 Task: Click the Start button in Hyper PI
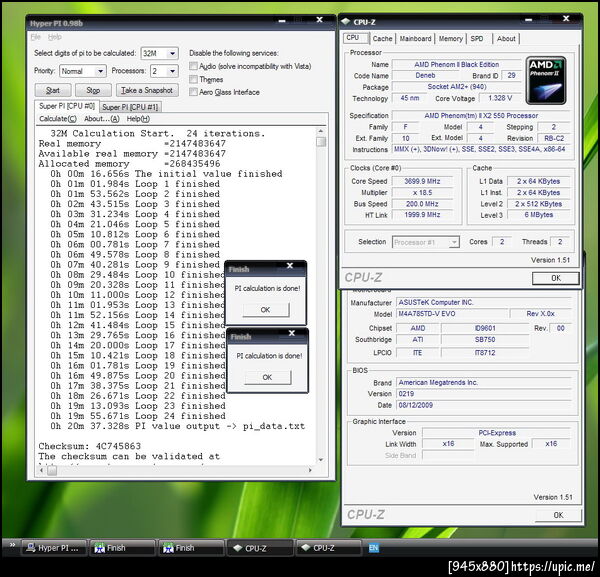[53, 90]
